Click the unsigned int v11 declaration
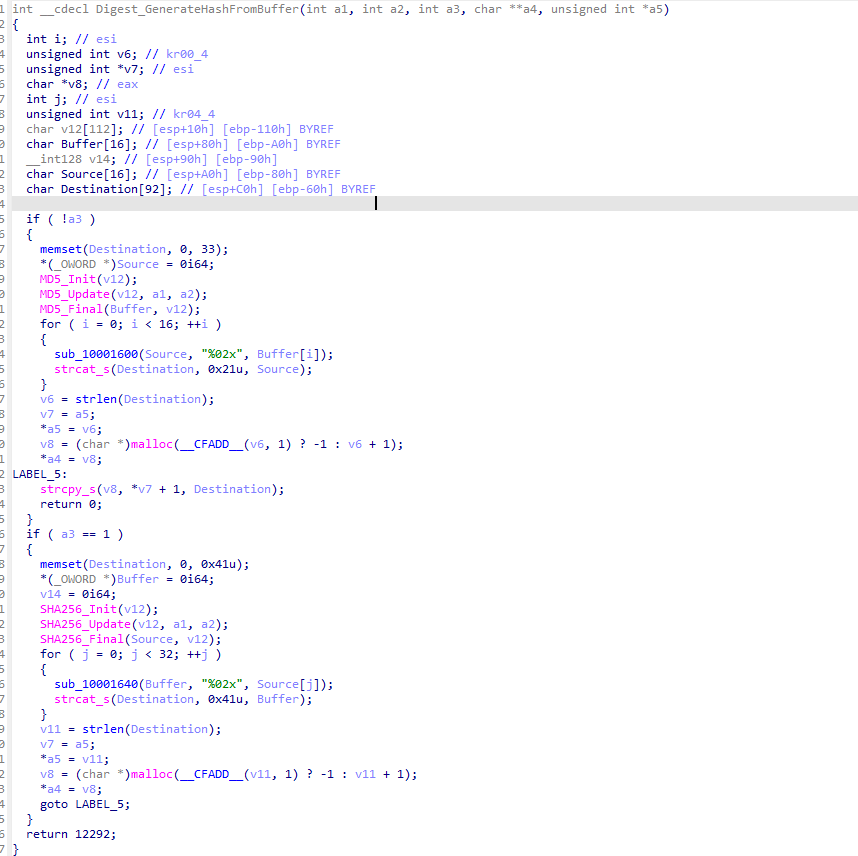The height and width of the screenshot is (856, 858). 85,114
